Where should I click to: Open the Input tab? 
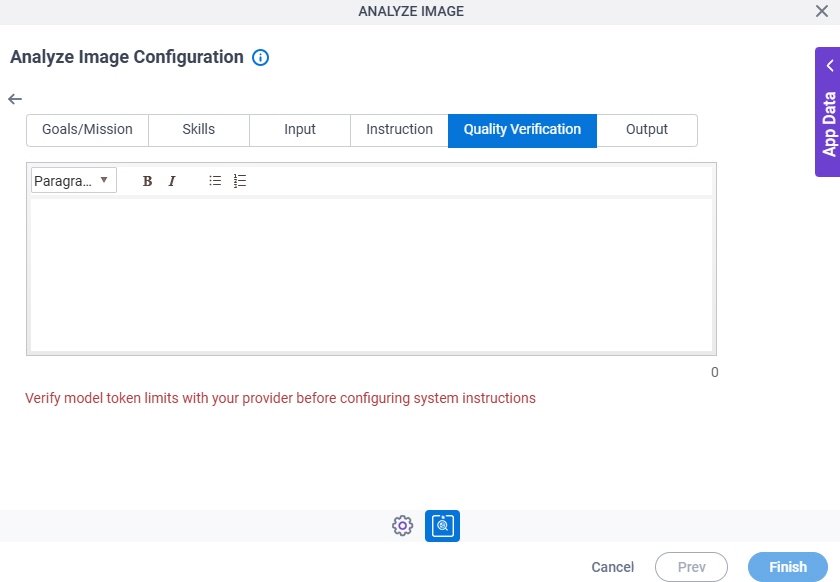(x=299, y=130)
